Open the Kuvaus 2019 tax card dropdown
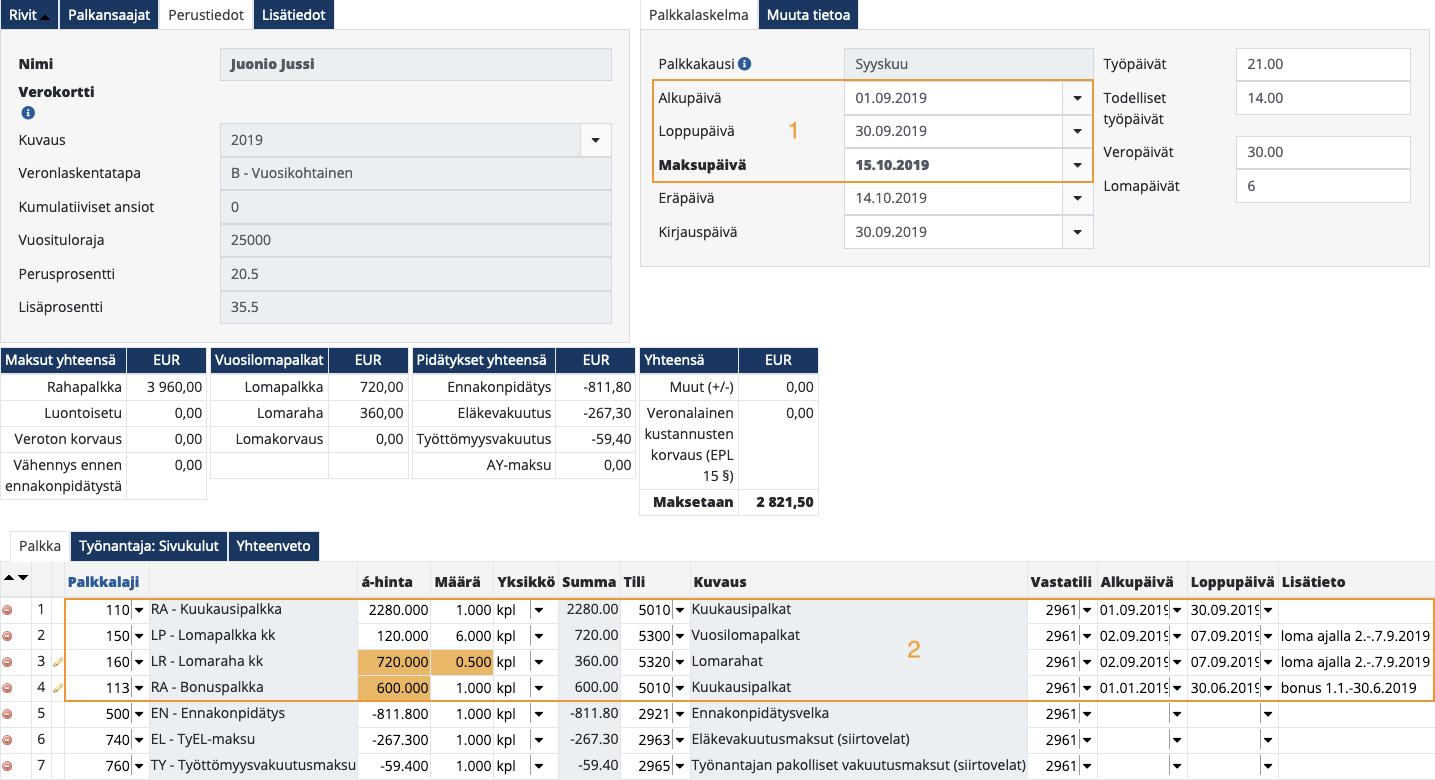Image resolution: width=1435 pixels, height=780 pixels. (595, 140)
